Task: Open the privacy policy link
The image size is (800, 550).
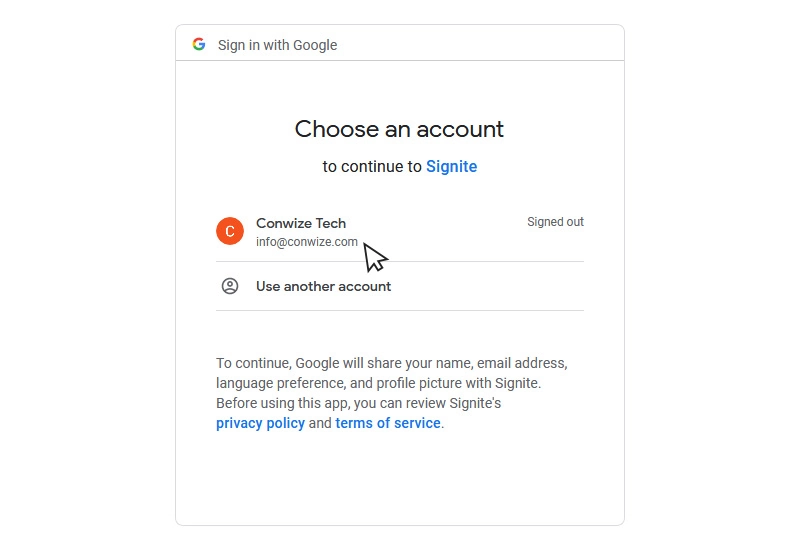Action: 260,423
